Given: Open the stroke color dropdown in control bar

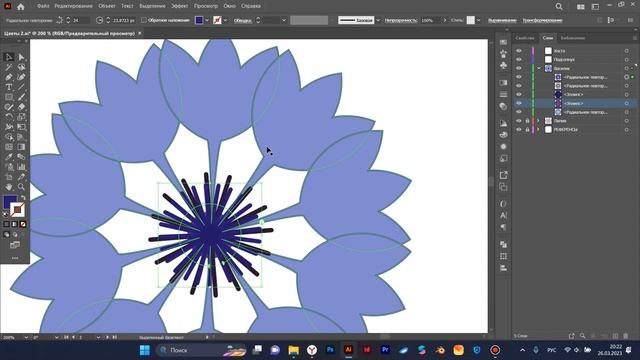Looking at the screenshot, I should point(225,20).
